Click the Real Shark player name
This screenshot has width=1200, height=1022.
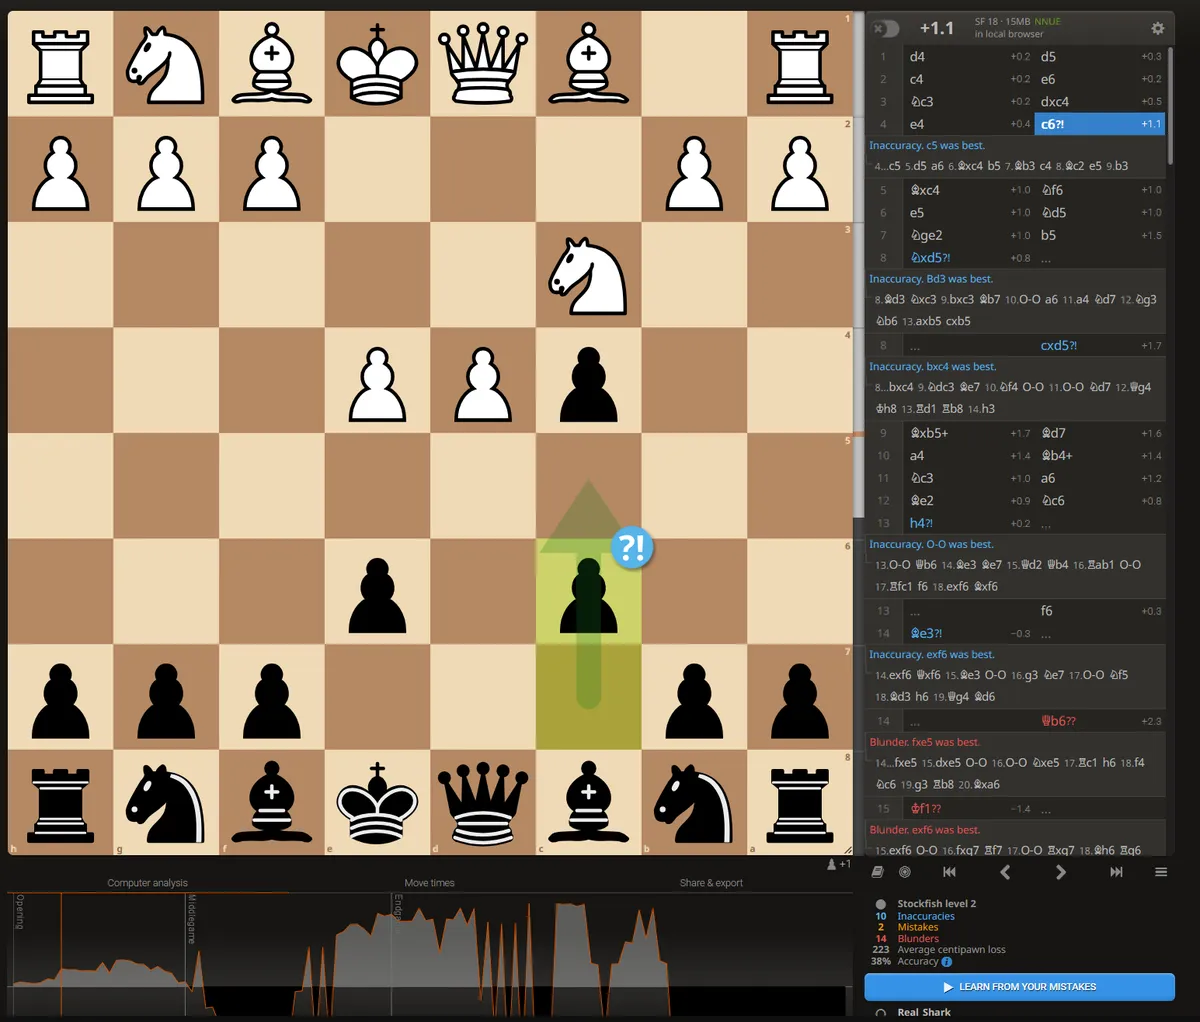[x=925, y=1012]
